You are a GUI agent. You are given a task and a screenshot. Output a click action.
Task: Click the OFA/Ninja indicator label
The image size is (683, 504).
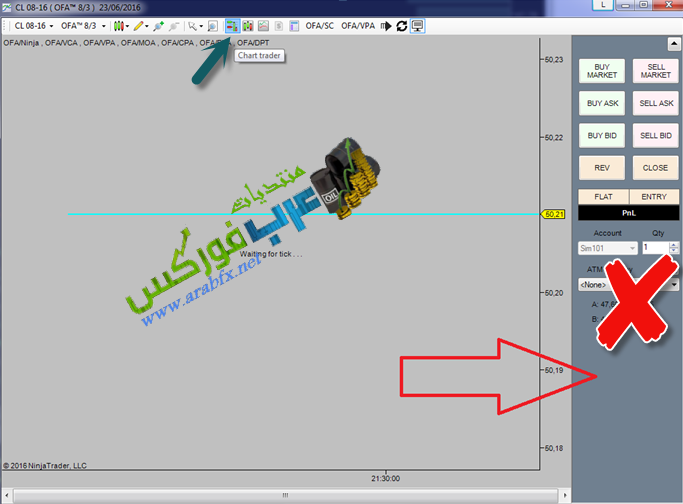point(21,43)
